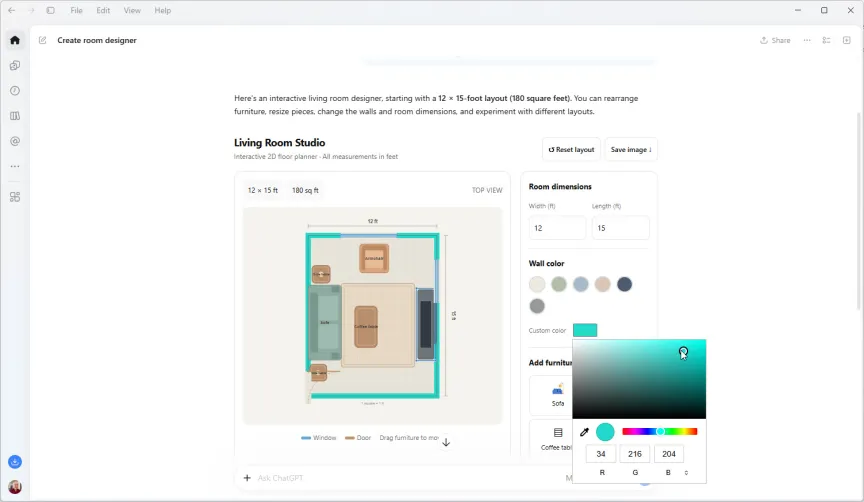
Task: Click the list-view icon right of the top three-dots
Action: point(827,40)
